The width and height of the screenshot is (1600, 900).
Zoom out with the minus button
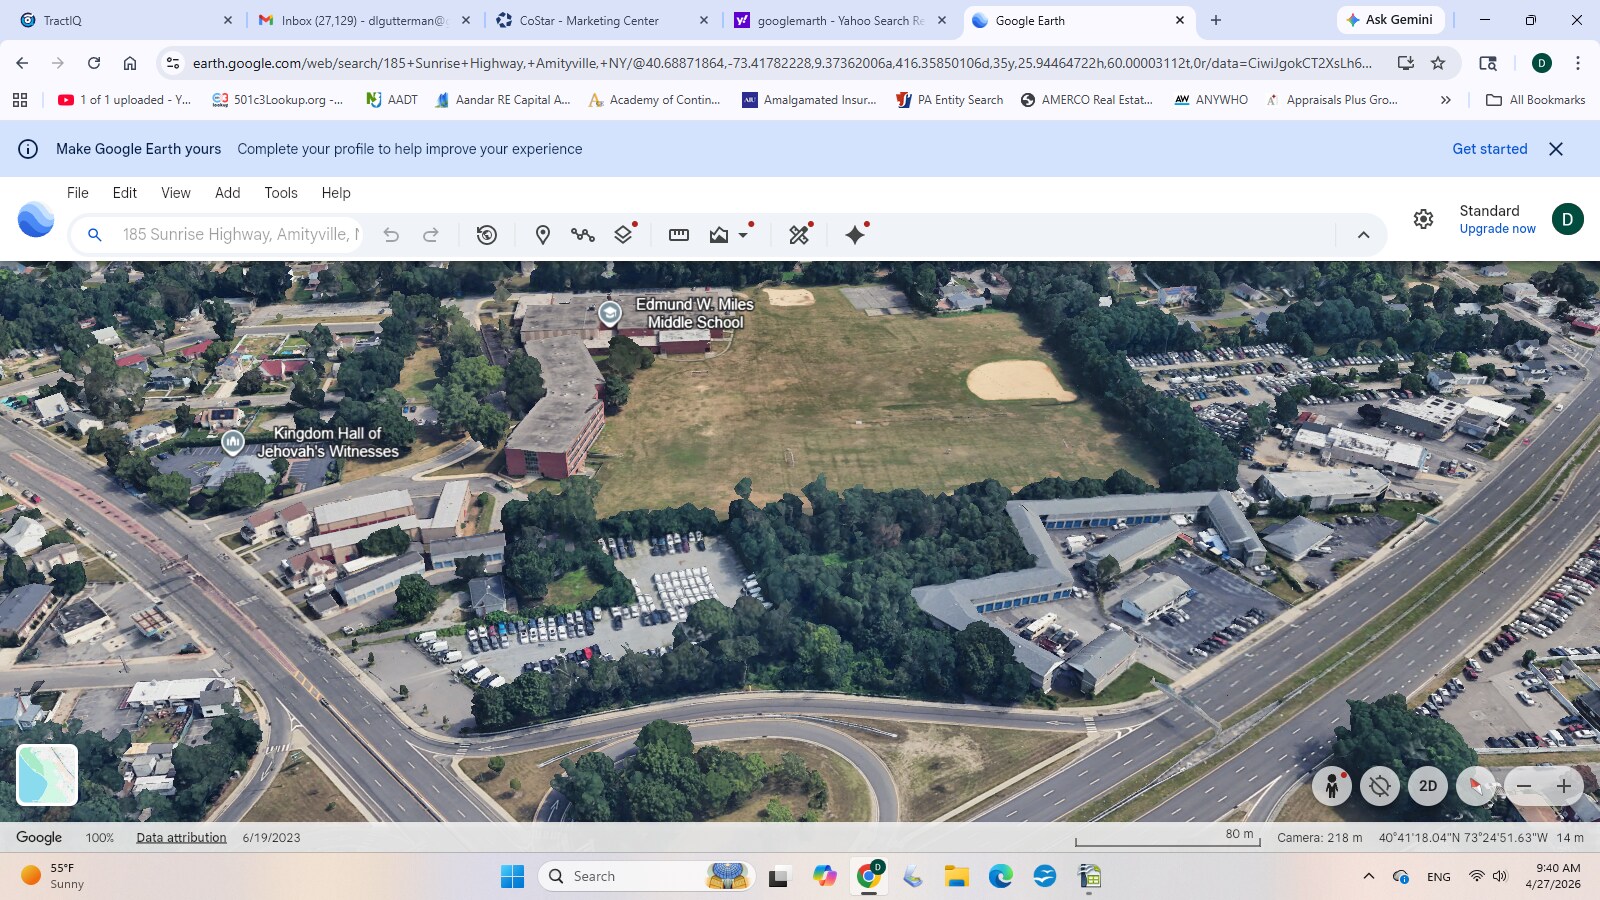point(1524,786)
